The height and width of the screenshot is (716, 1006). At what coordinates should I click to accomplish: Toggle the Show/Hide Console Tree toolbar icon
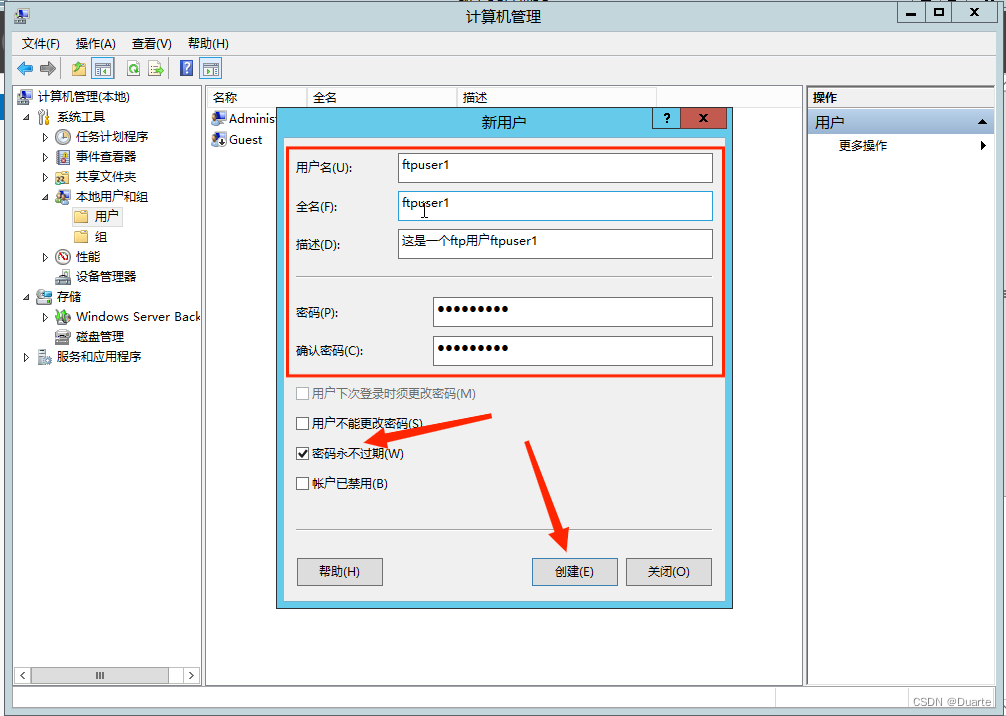pyautogui.click(x=103, y=69)
